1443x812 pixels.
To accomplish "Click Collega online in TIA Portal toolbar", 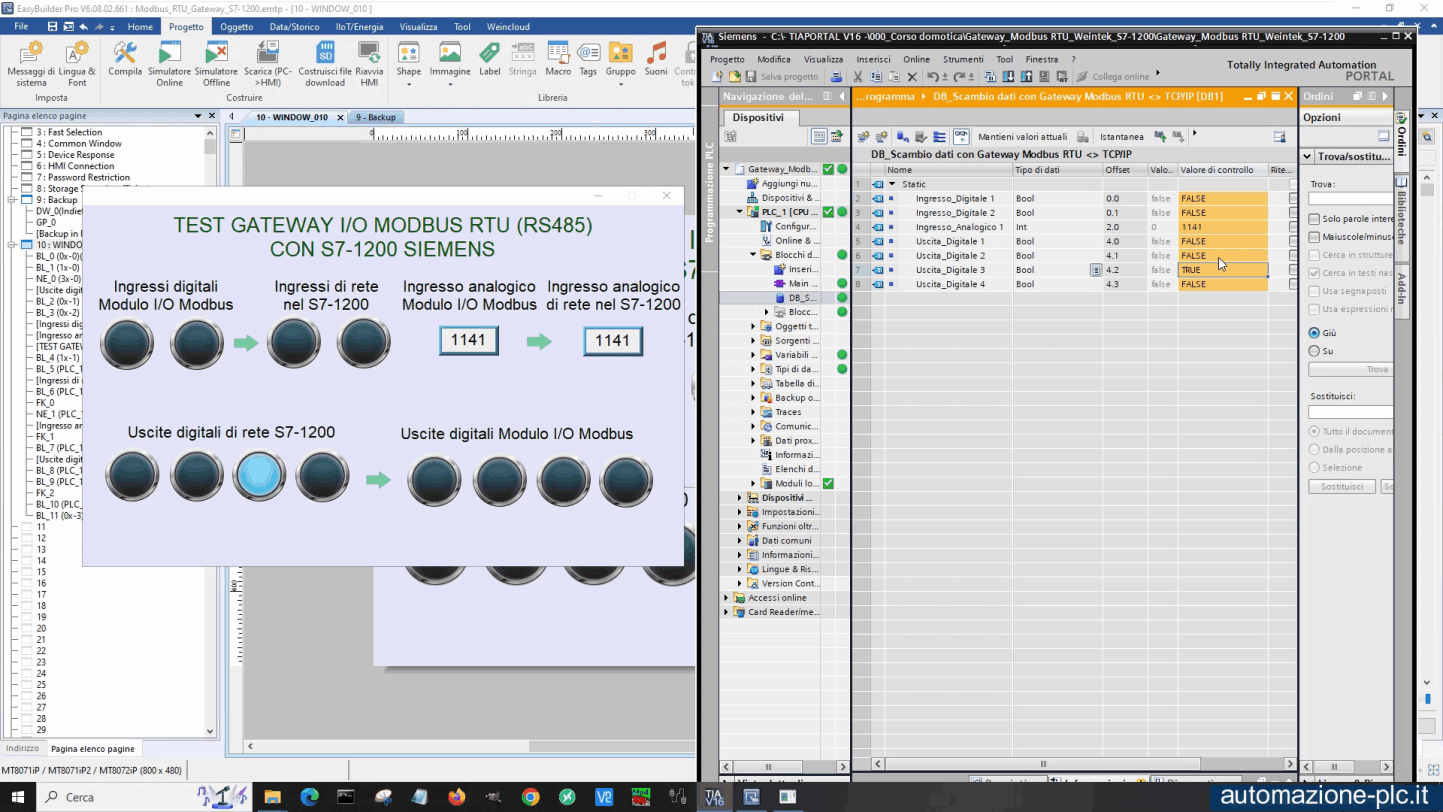I will 1112,77.
